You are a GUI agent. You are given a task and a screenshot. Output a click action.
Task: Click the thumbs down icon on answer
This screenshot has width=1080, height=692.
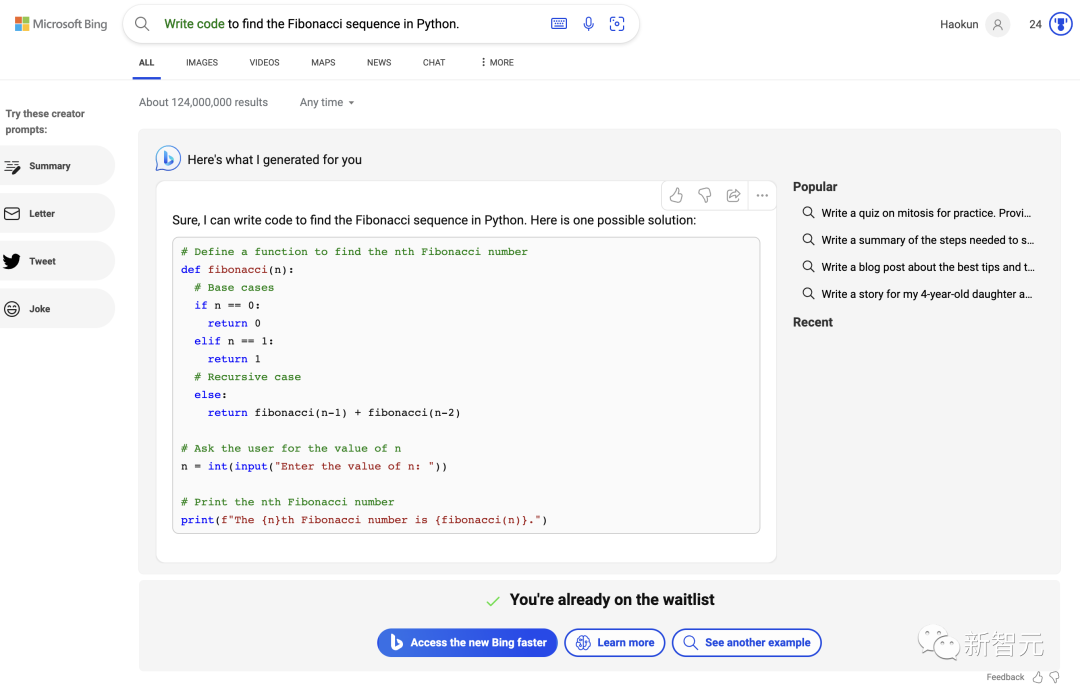705,195
